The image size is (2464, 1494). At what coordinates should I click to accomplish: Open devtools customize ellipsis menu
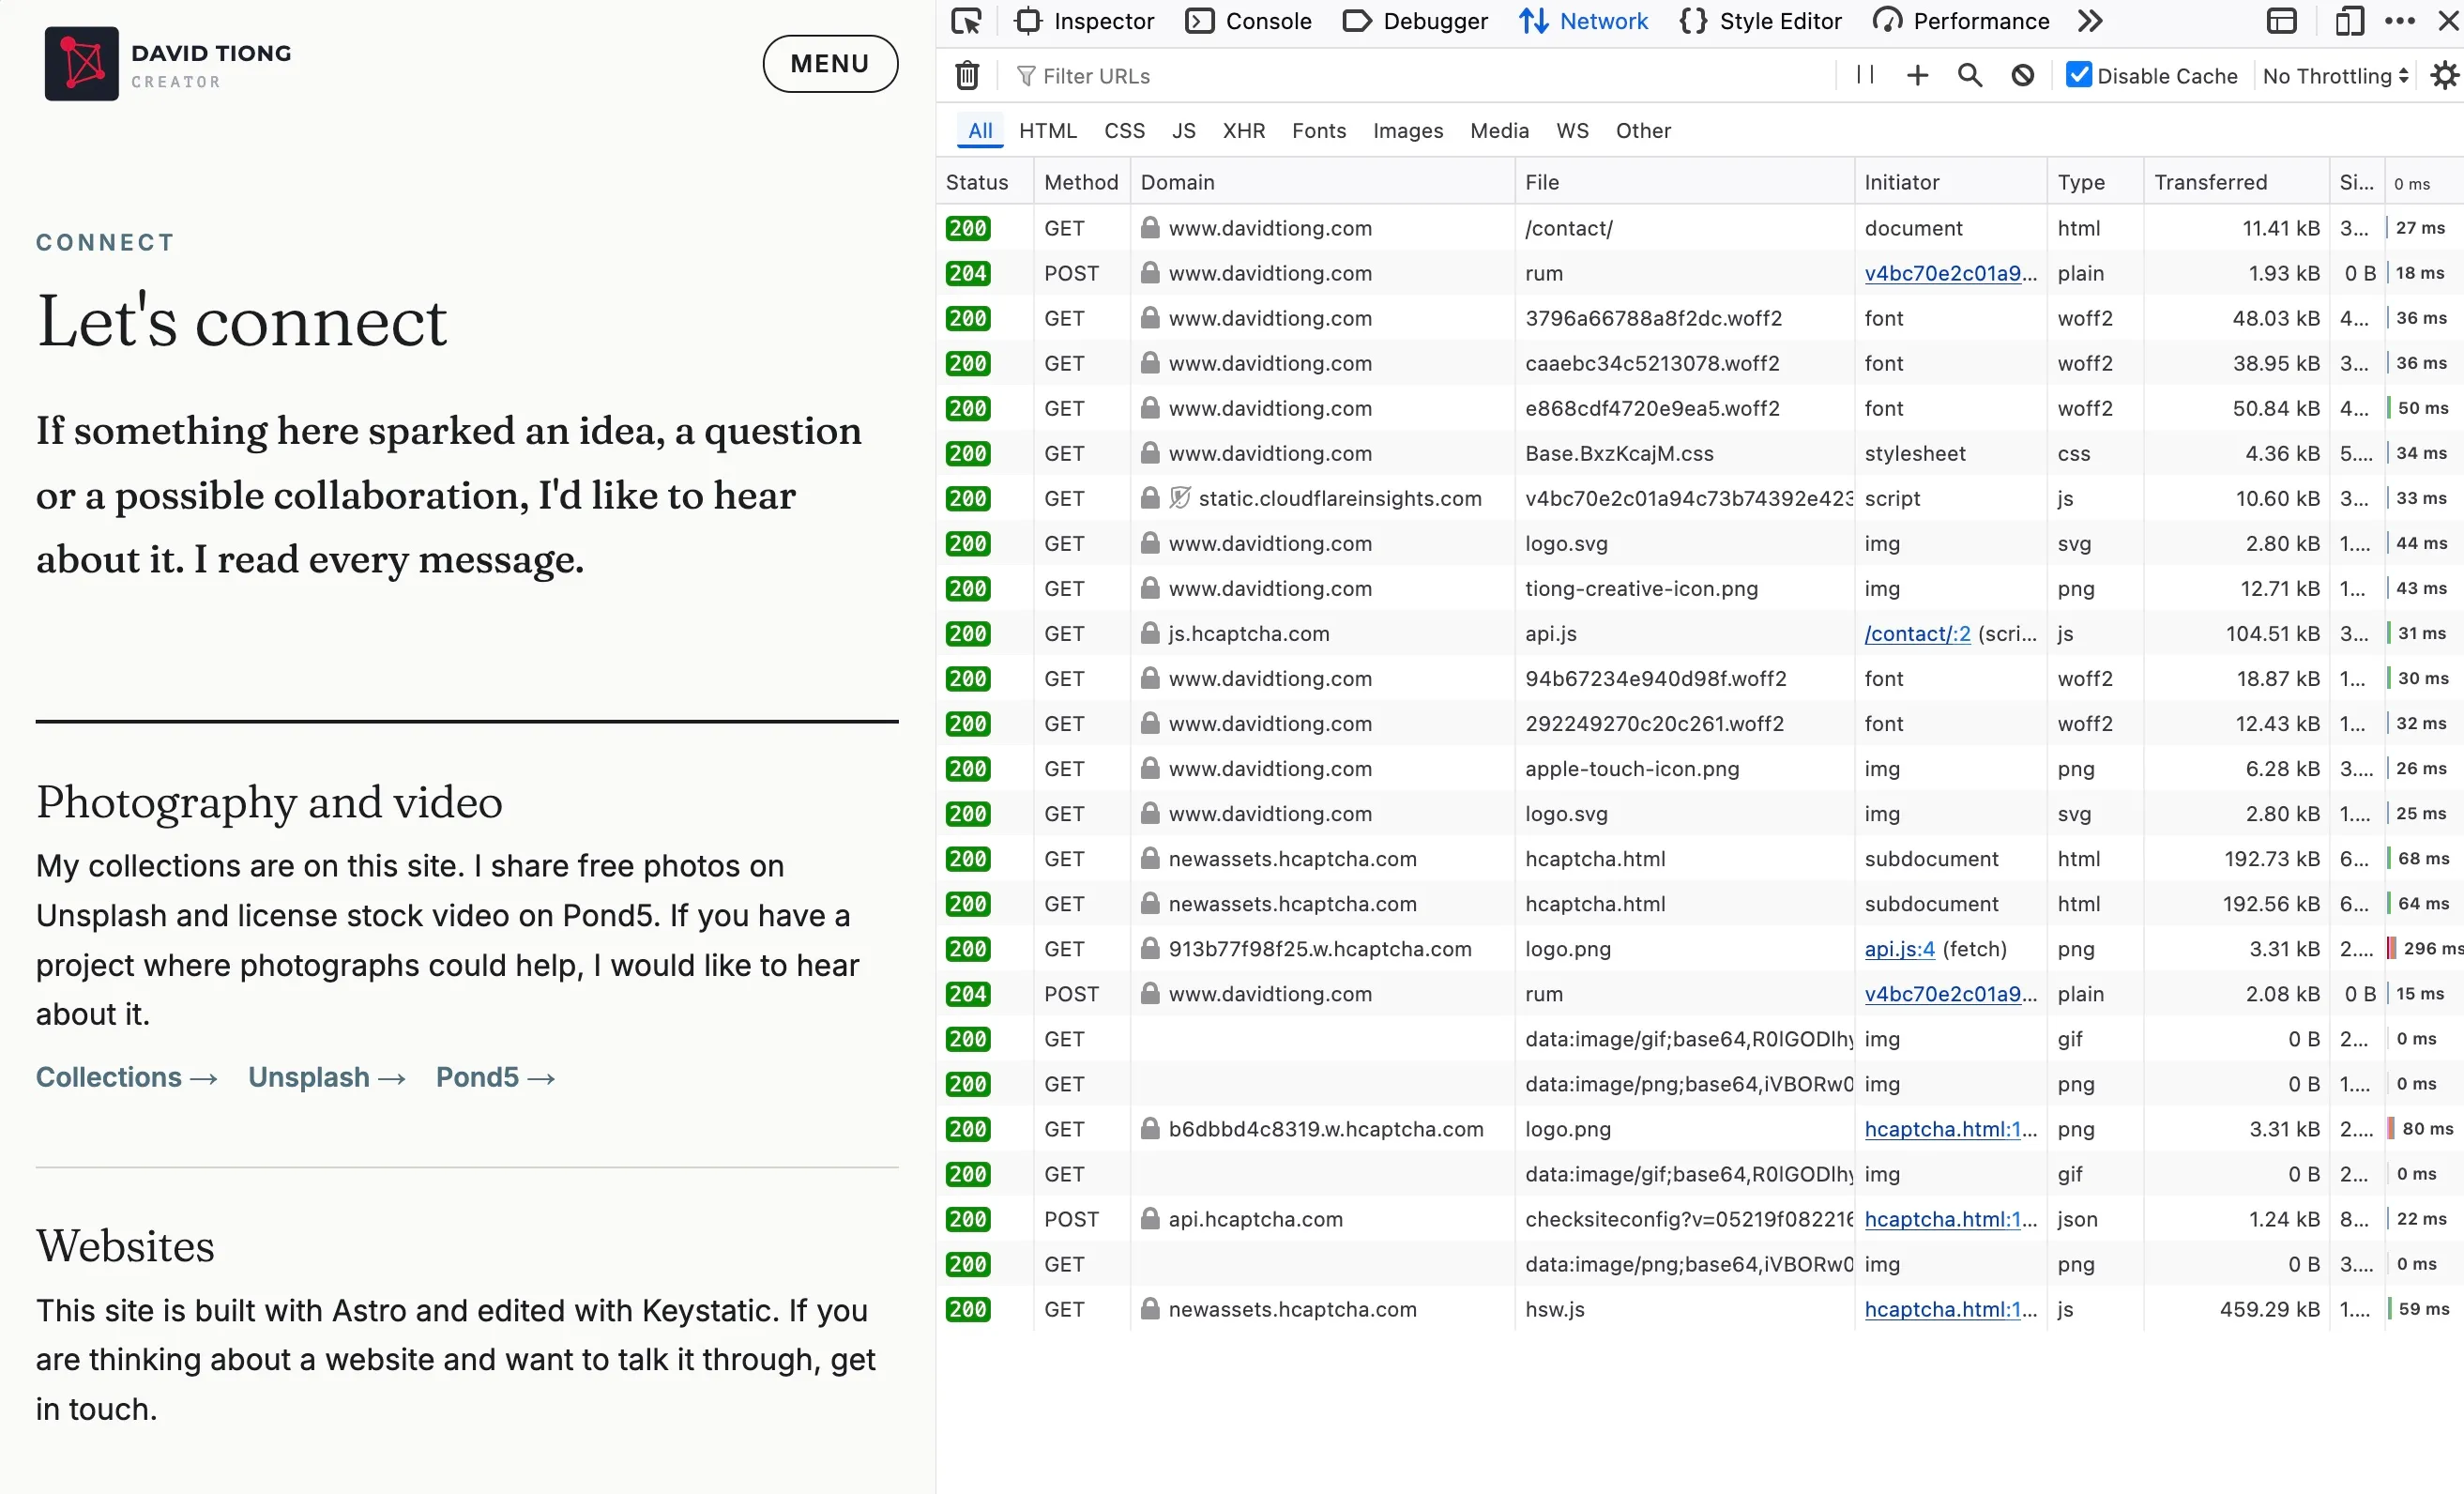tap(2400, 21)
